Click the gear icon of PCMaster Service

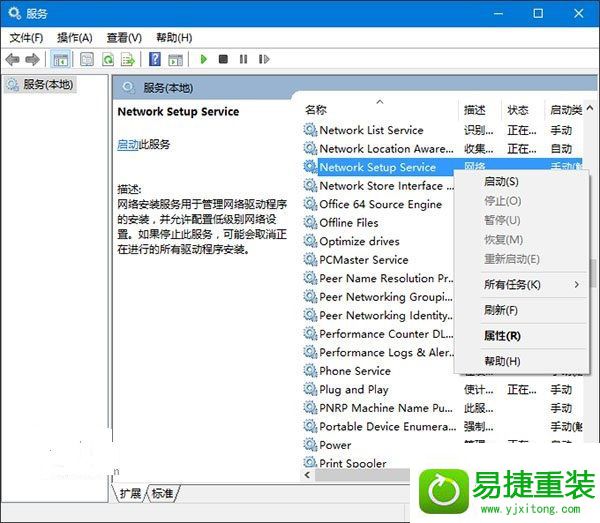[310, 260]
